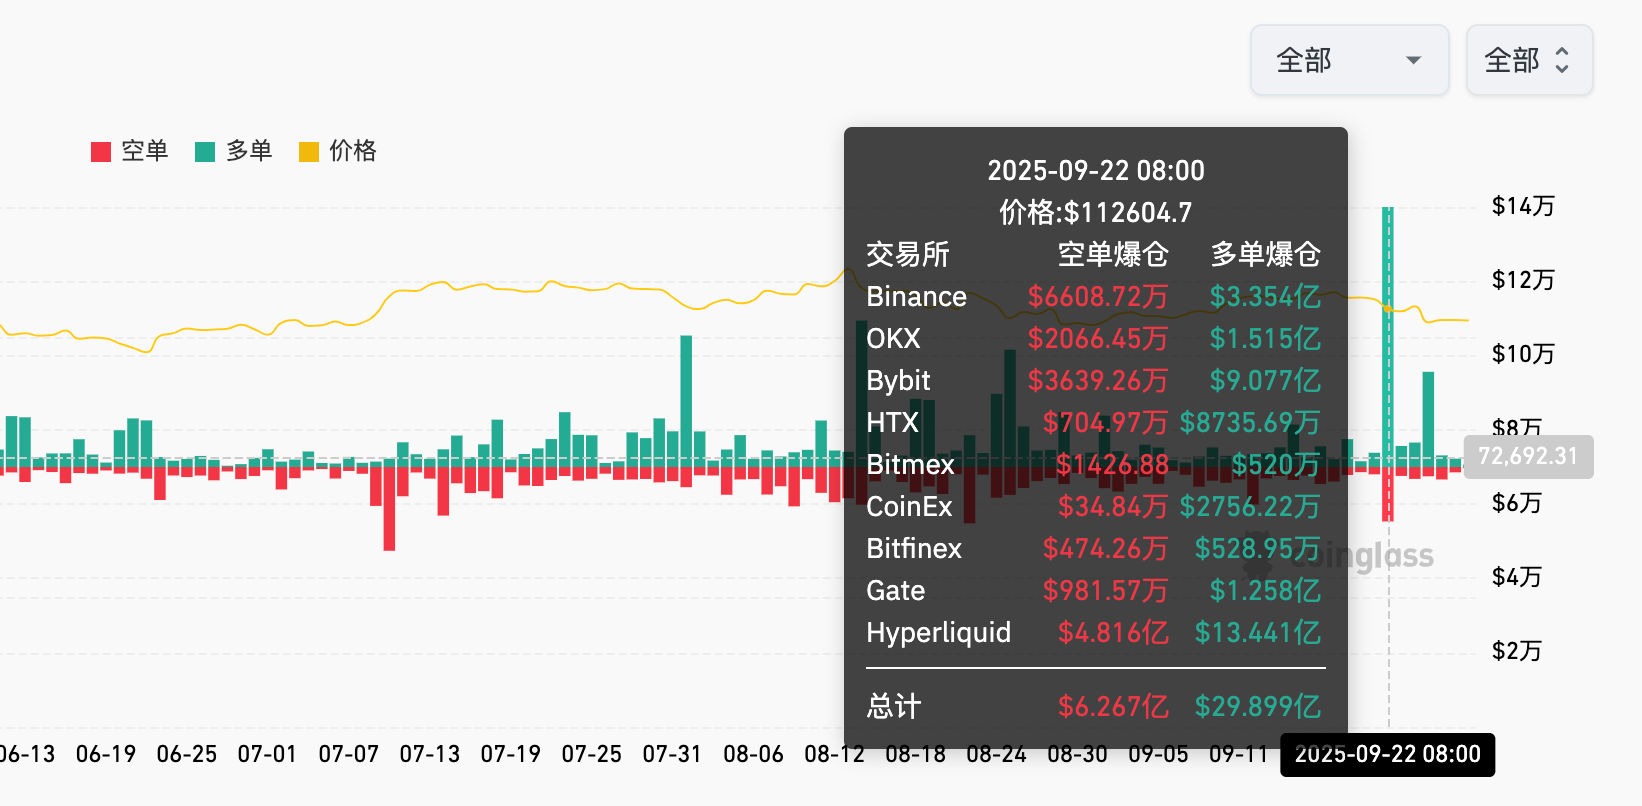
Task: Click the $10万 y-axis label
Action: pyautogui.click(x=1523, y=354)
